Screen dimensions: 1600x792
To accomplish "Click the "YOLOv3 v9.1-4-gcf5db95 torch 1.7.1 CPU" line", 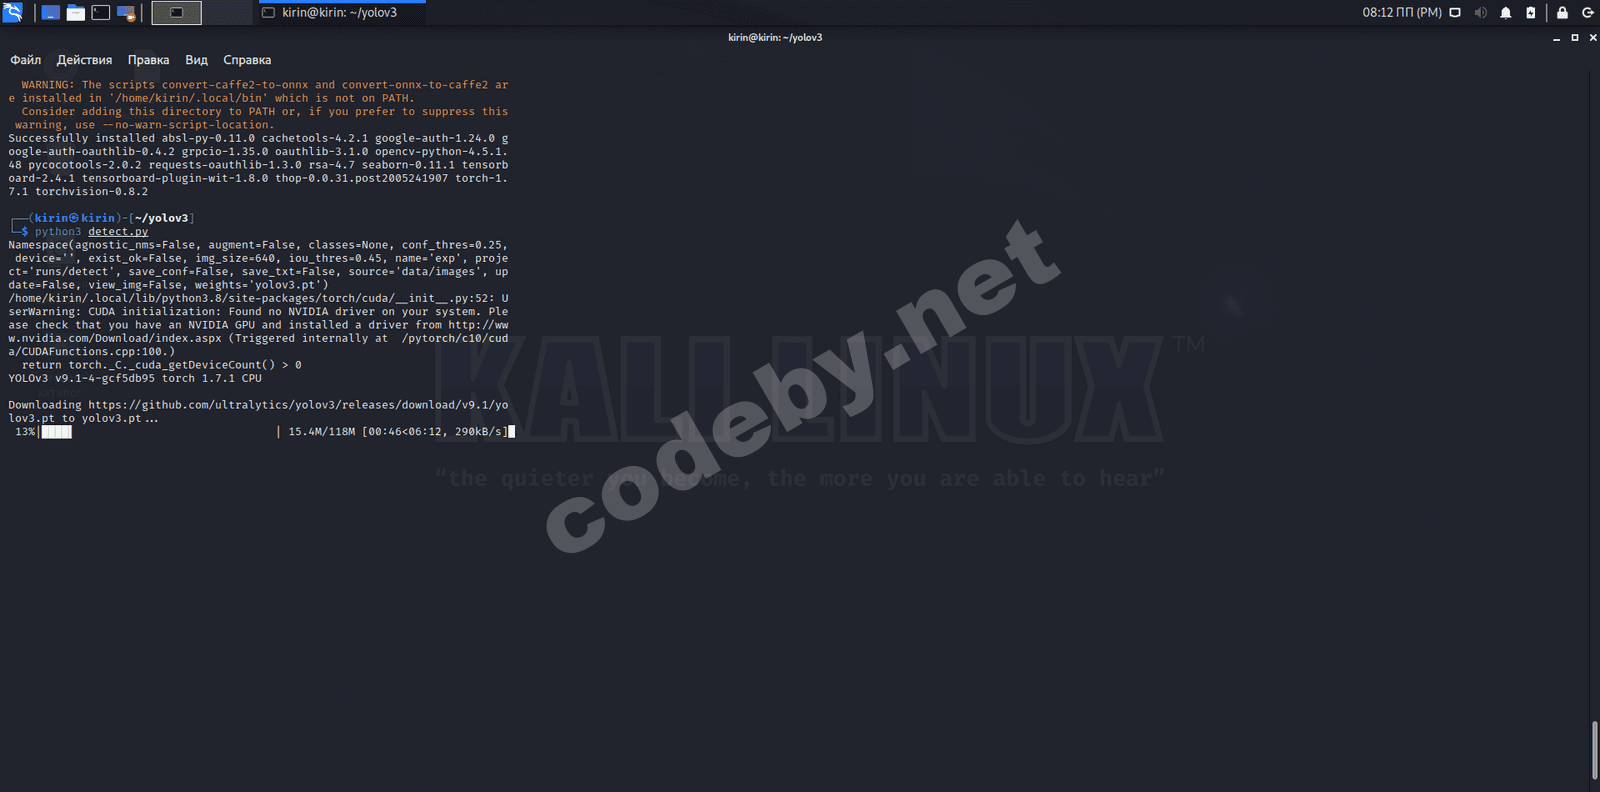I will pos(135,379).
